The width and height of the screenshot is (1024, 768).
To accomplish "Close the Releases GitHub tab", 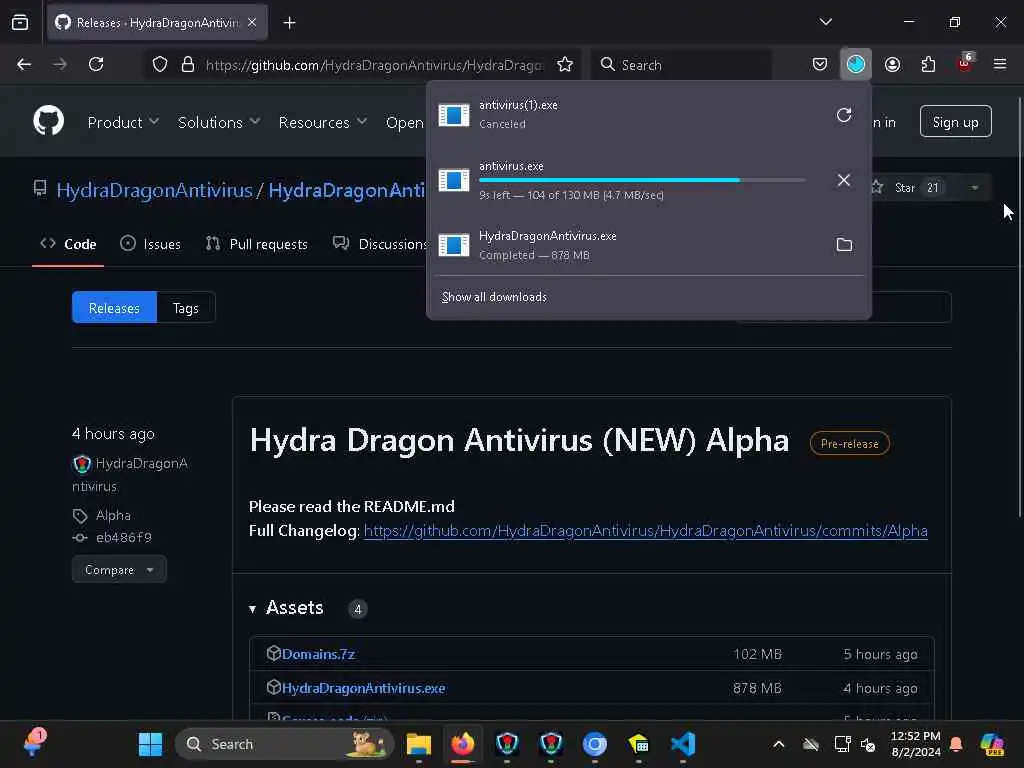I will pyautogui.click(x=252, y=23).
